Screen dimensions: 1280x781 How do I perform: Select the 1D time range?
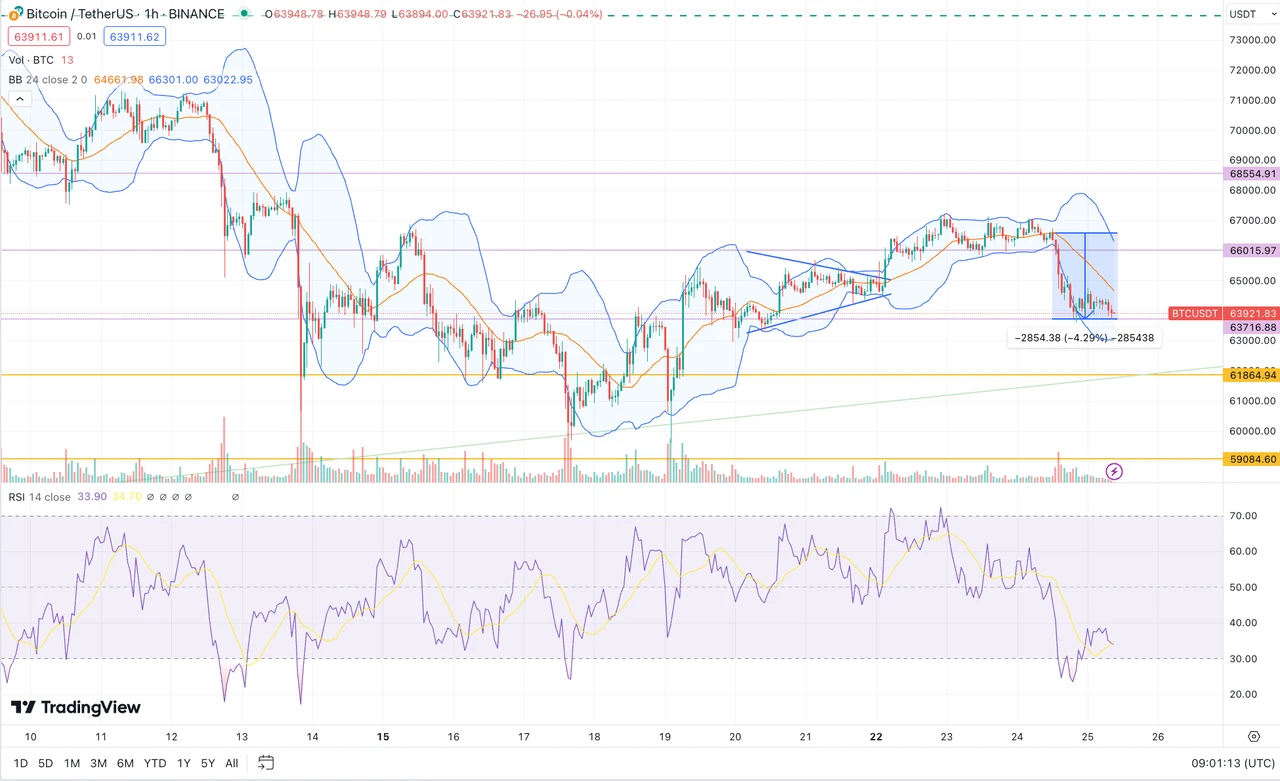pyautogui.click(x=20, y=763)
